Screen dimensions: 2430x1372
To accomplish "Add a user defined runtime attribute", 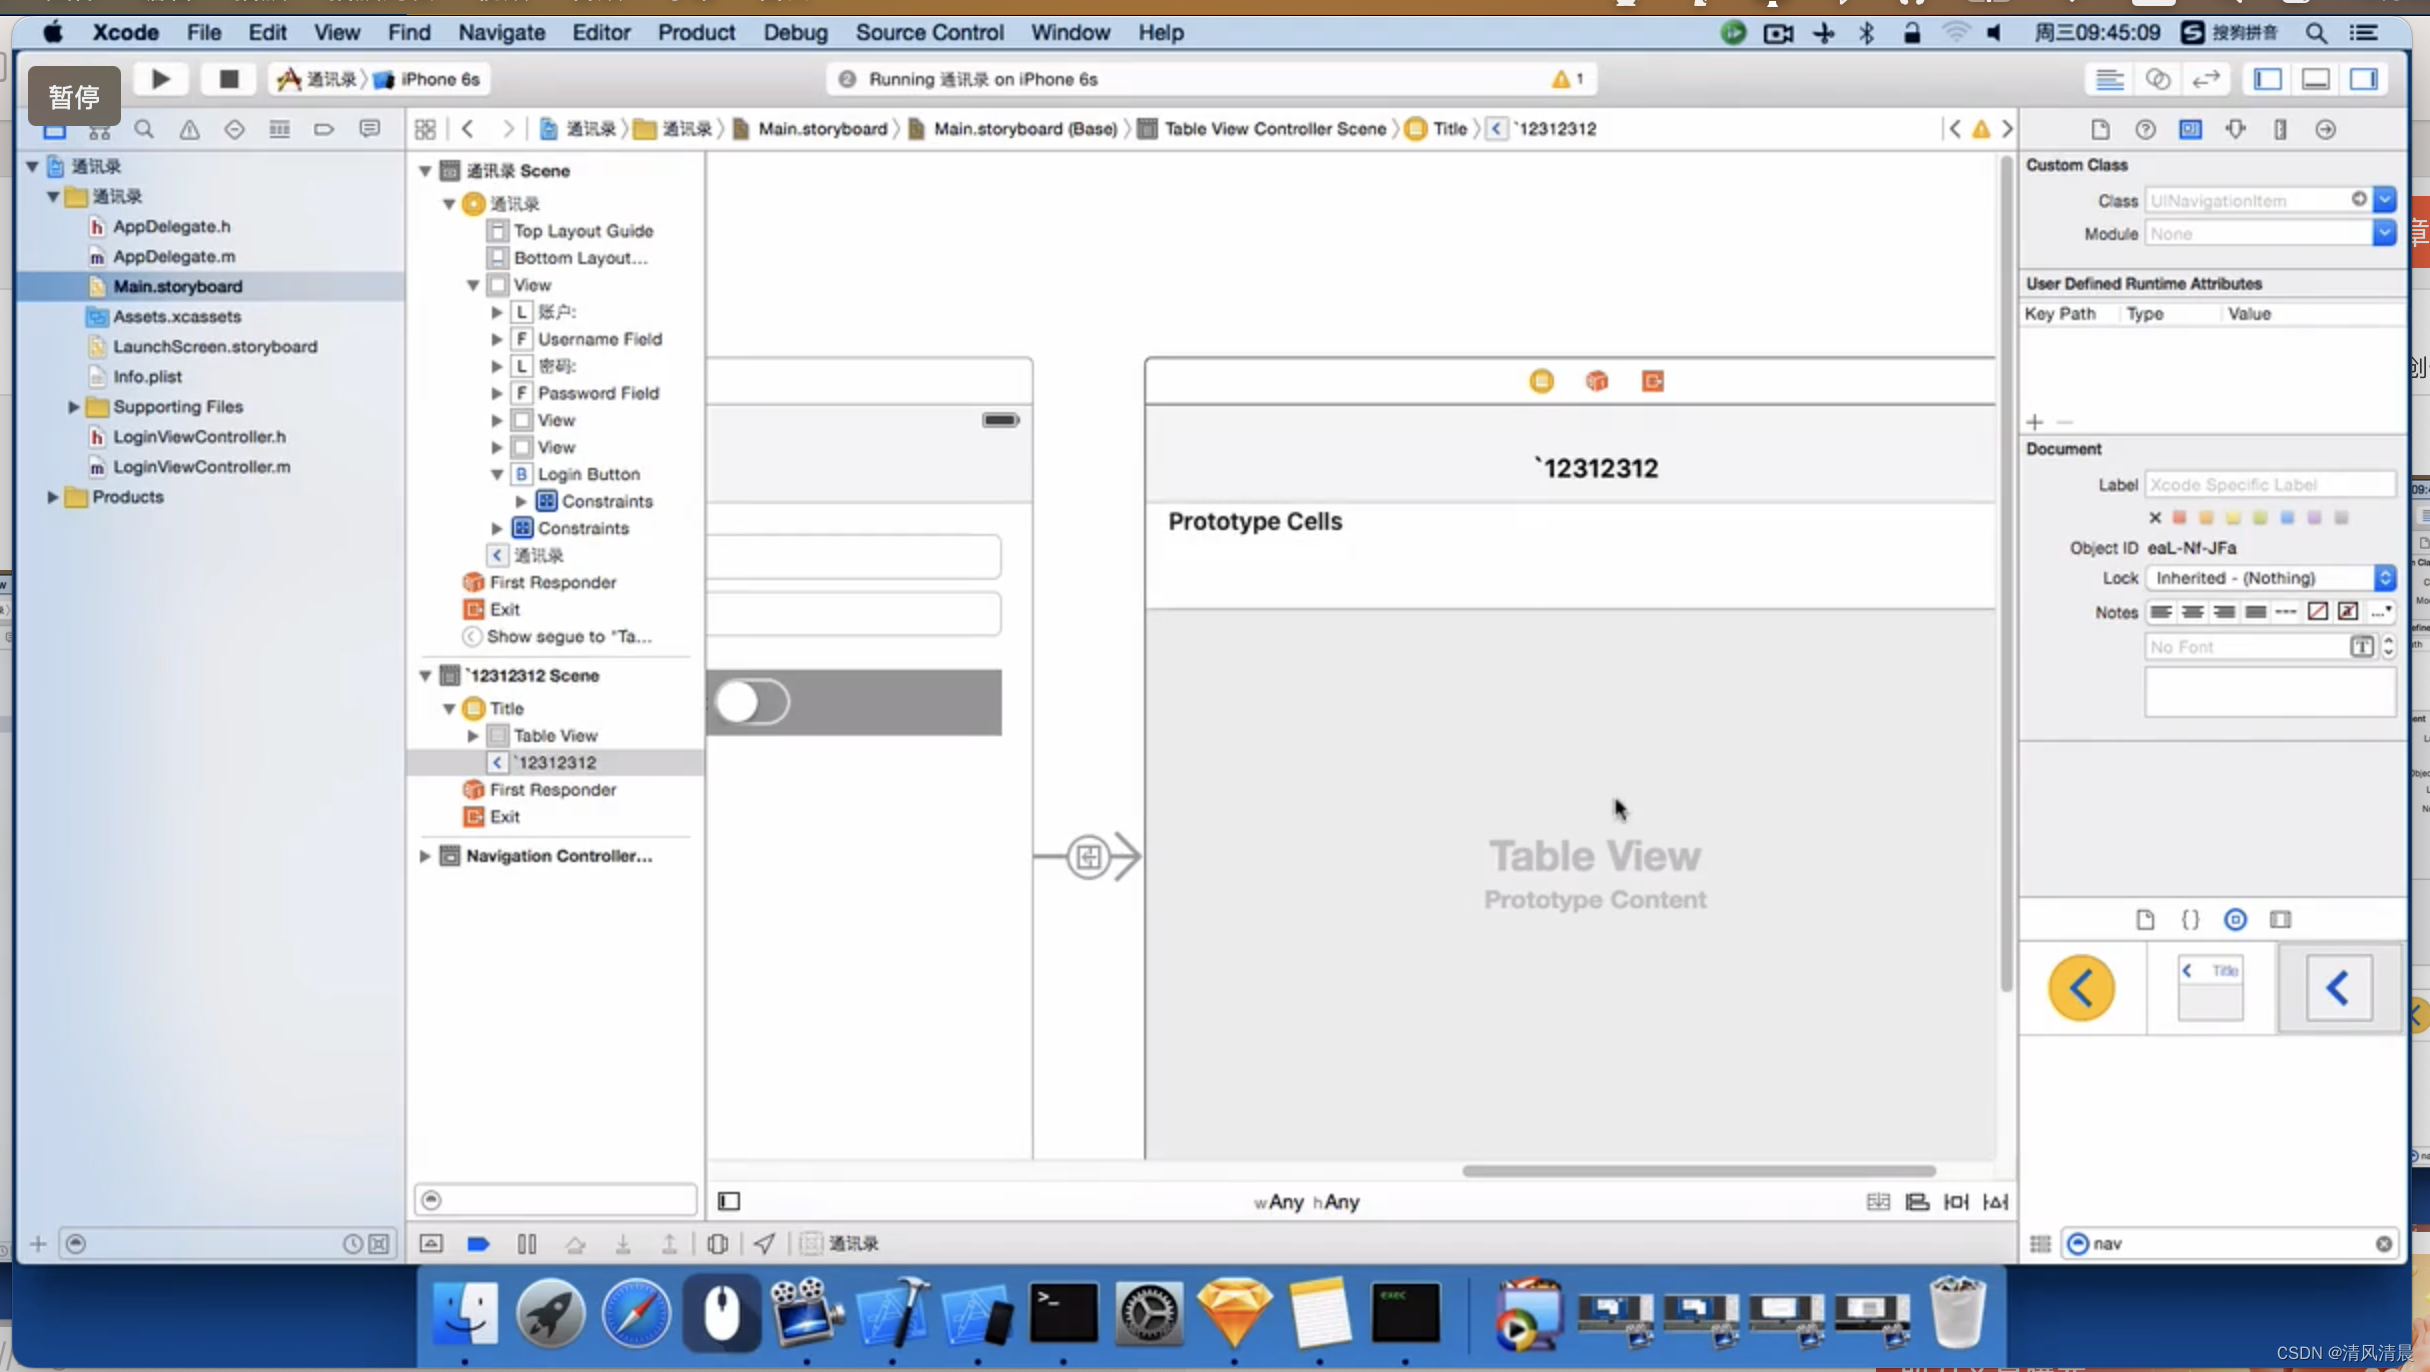I will tap(2034, 422).
